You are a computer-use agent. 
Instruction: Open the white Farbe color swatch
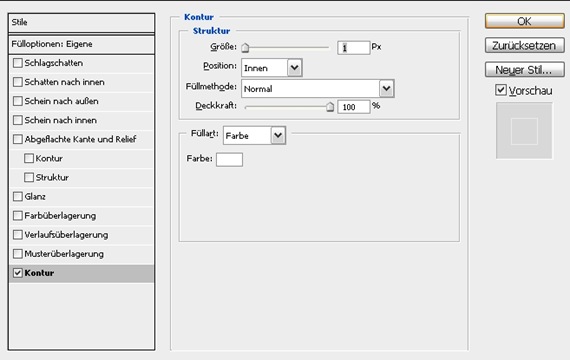tap(229, 159)
